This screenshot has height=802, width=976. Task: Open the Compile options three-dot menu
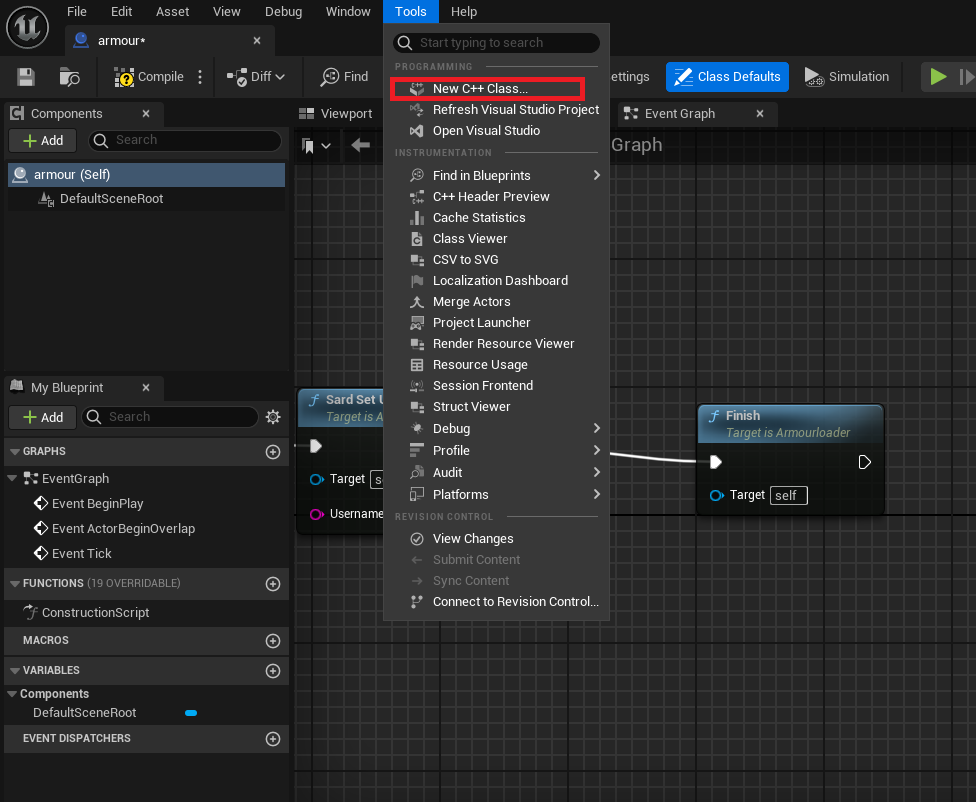tap(200, 77)
